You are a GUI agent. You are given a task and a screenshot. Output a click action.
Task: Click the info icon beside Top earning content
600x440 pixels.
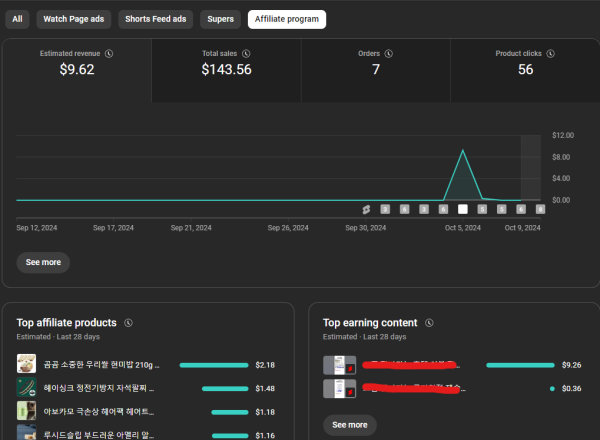(x=428, y=323)
